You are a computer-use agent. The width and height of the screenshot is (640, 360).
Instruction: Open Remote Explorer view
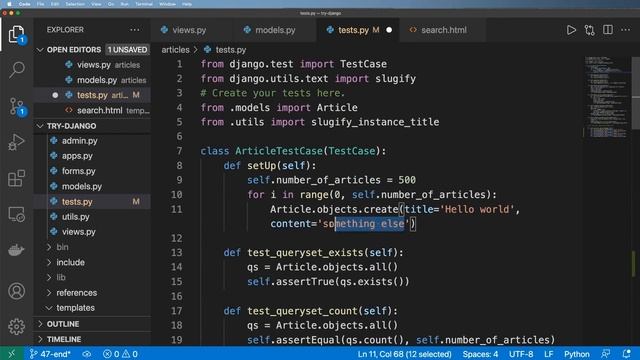(16, 214)
